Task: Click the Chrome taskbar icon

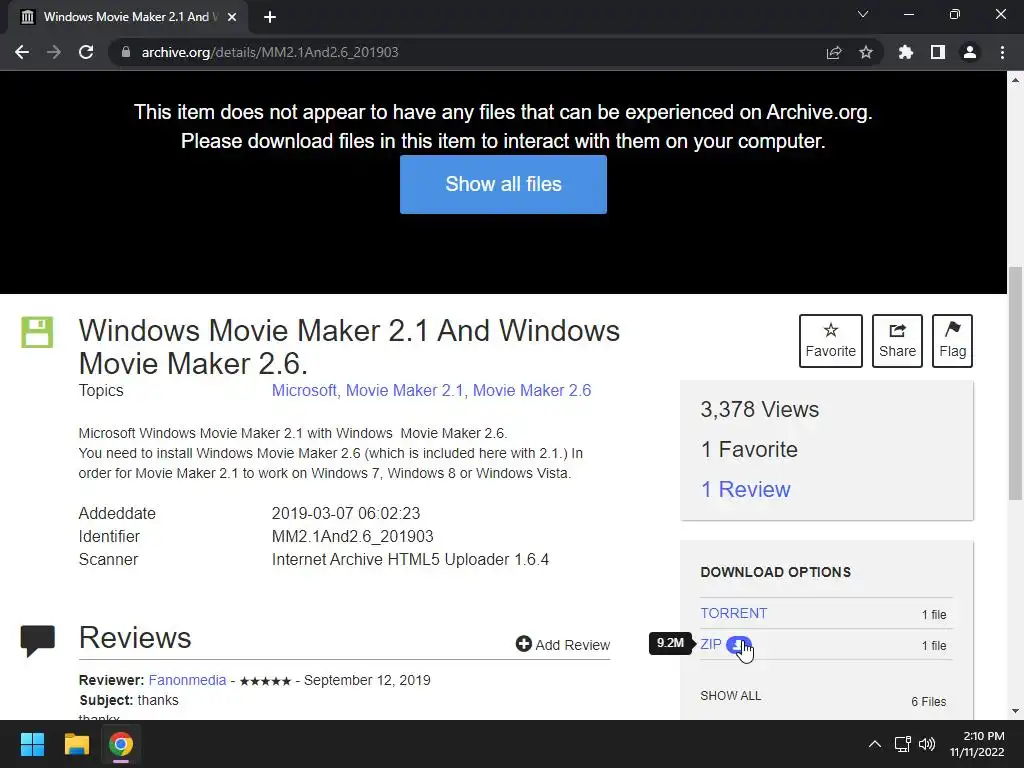Action: [121, 744]
